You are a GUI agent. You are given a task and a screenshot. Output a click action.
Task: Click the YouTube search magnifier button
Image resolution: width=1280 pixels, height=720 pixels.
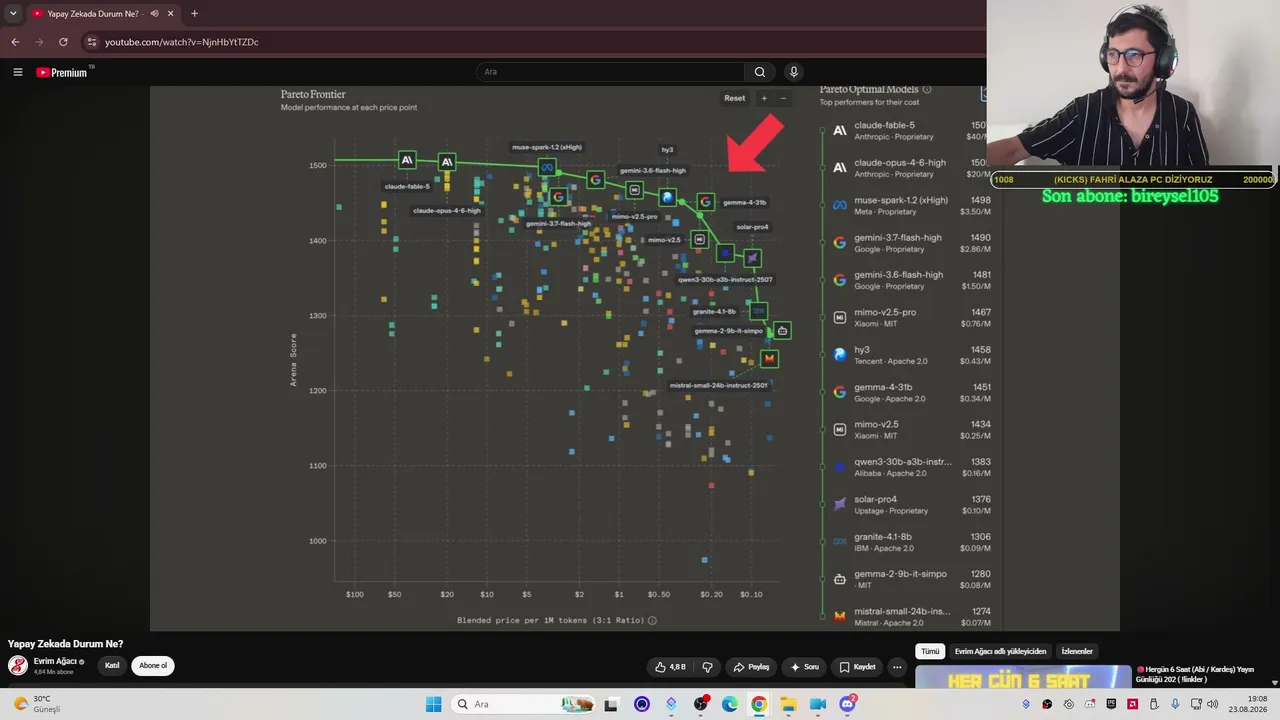coord(760,72)
